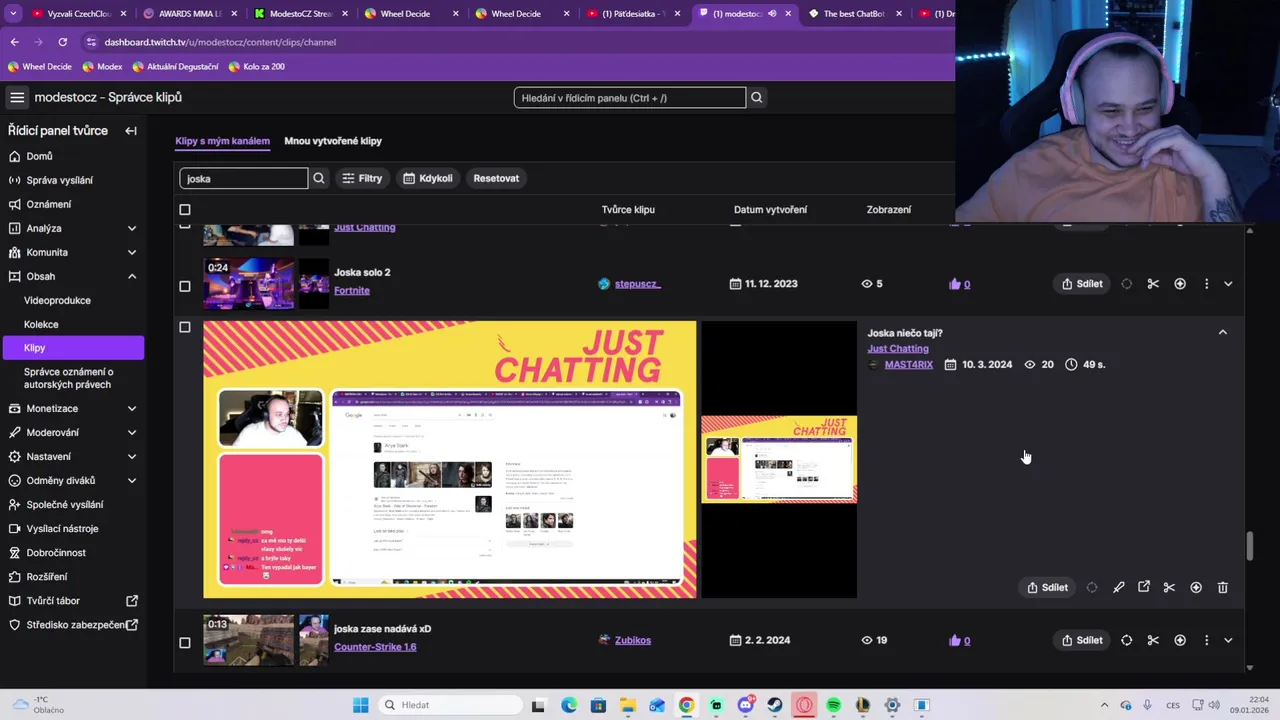Click the circled plus icon in Joska solo 2 row
This screenshot has height=720, width=1280.
click(x=1180, y=284)
